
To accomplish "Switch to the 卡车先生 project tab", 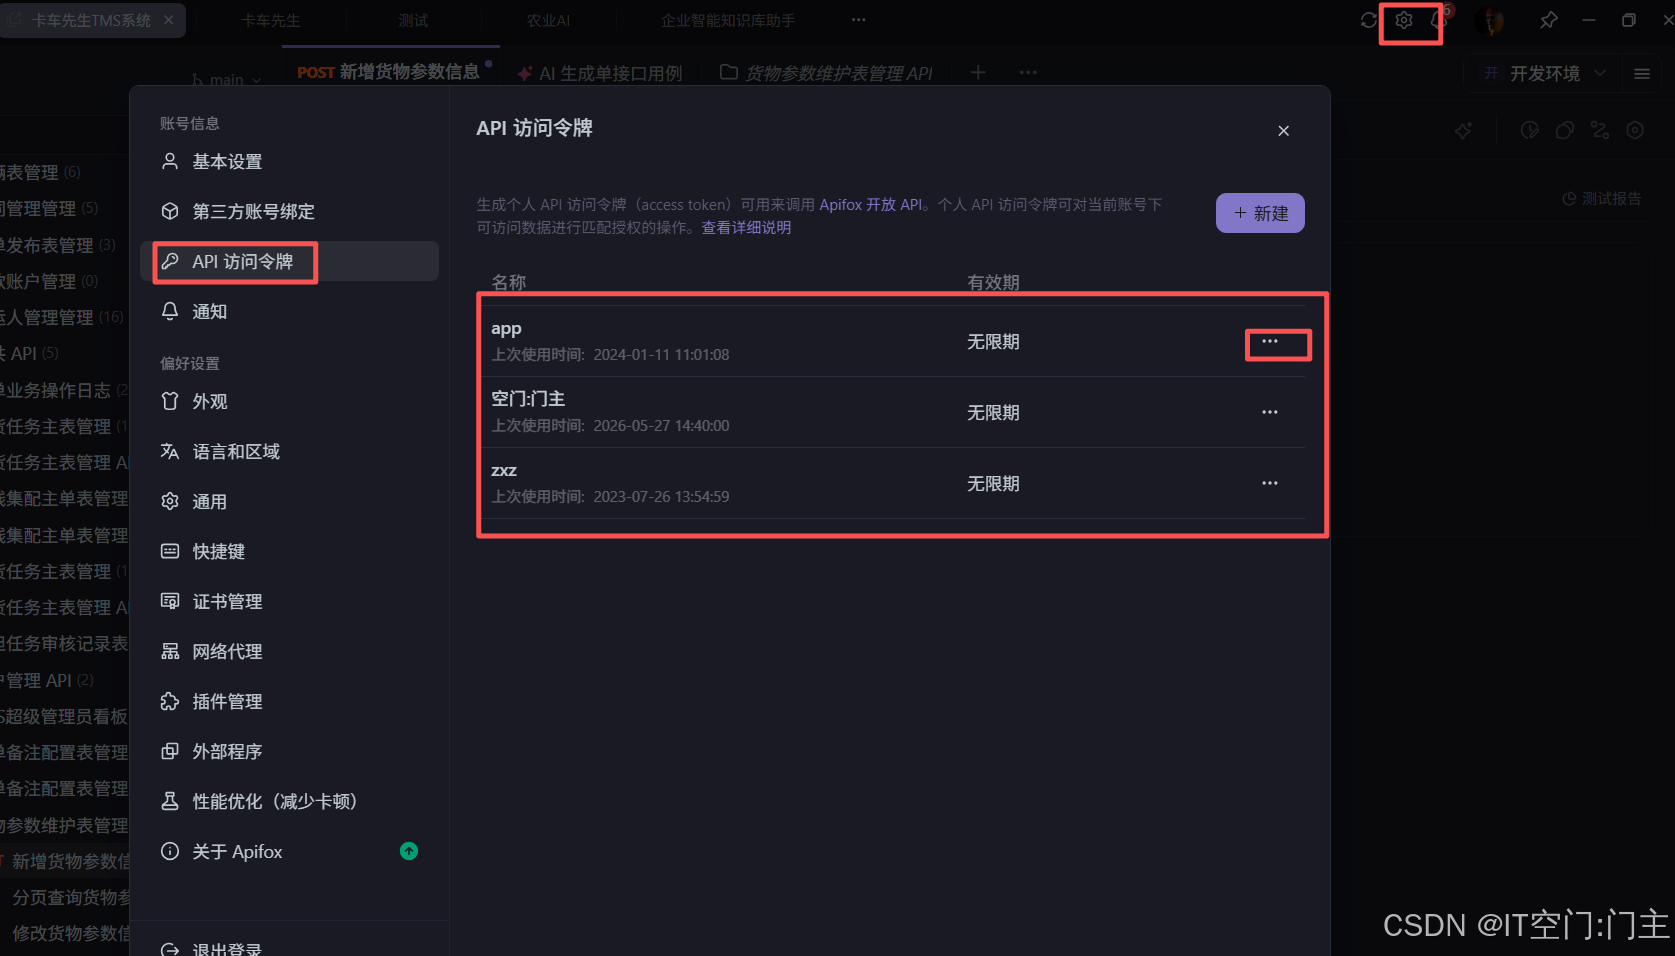I will point(270,20).
